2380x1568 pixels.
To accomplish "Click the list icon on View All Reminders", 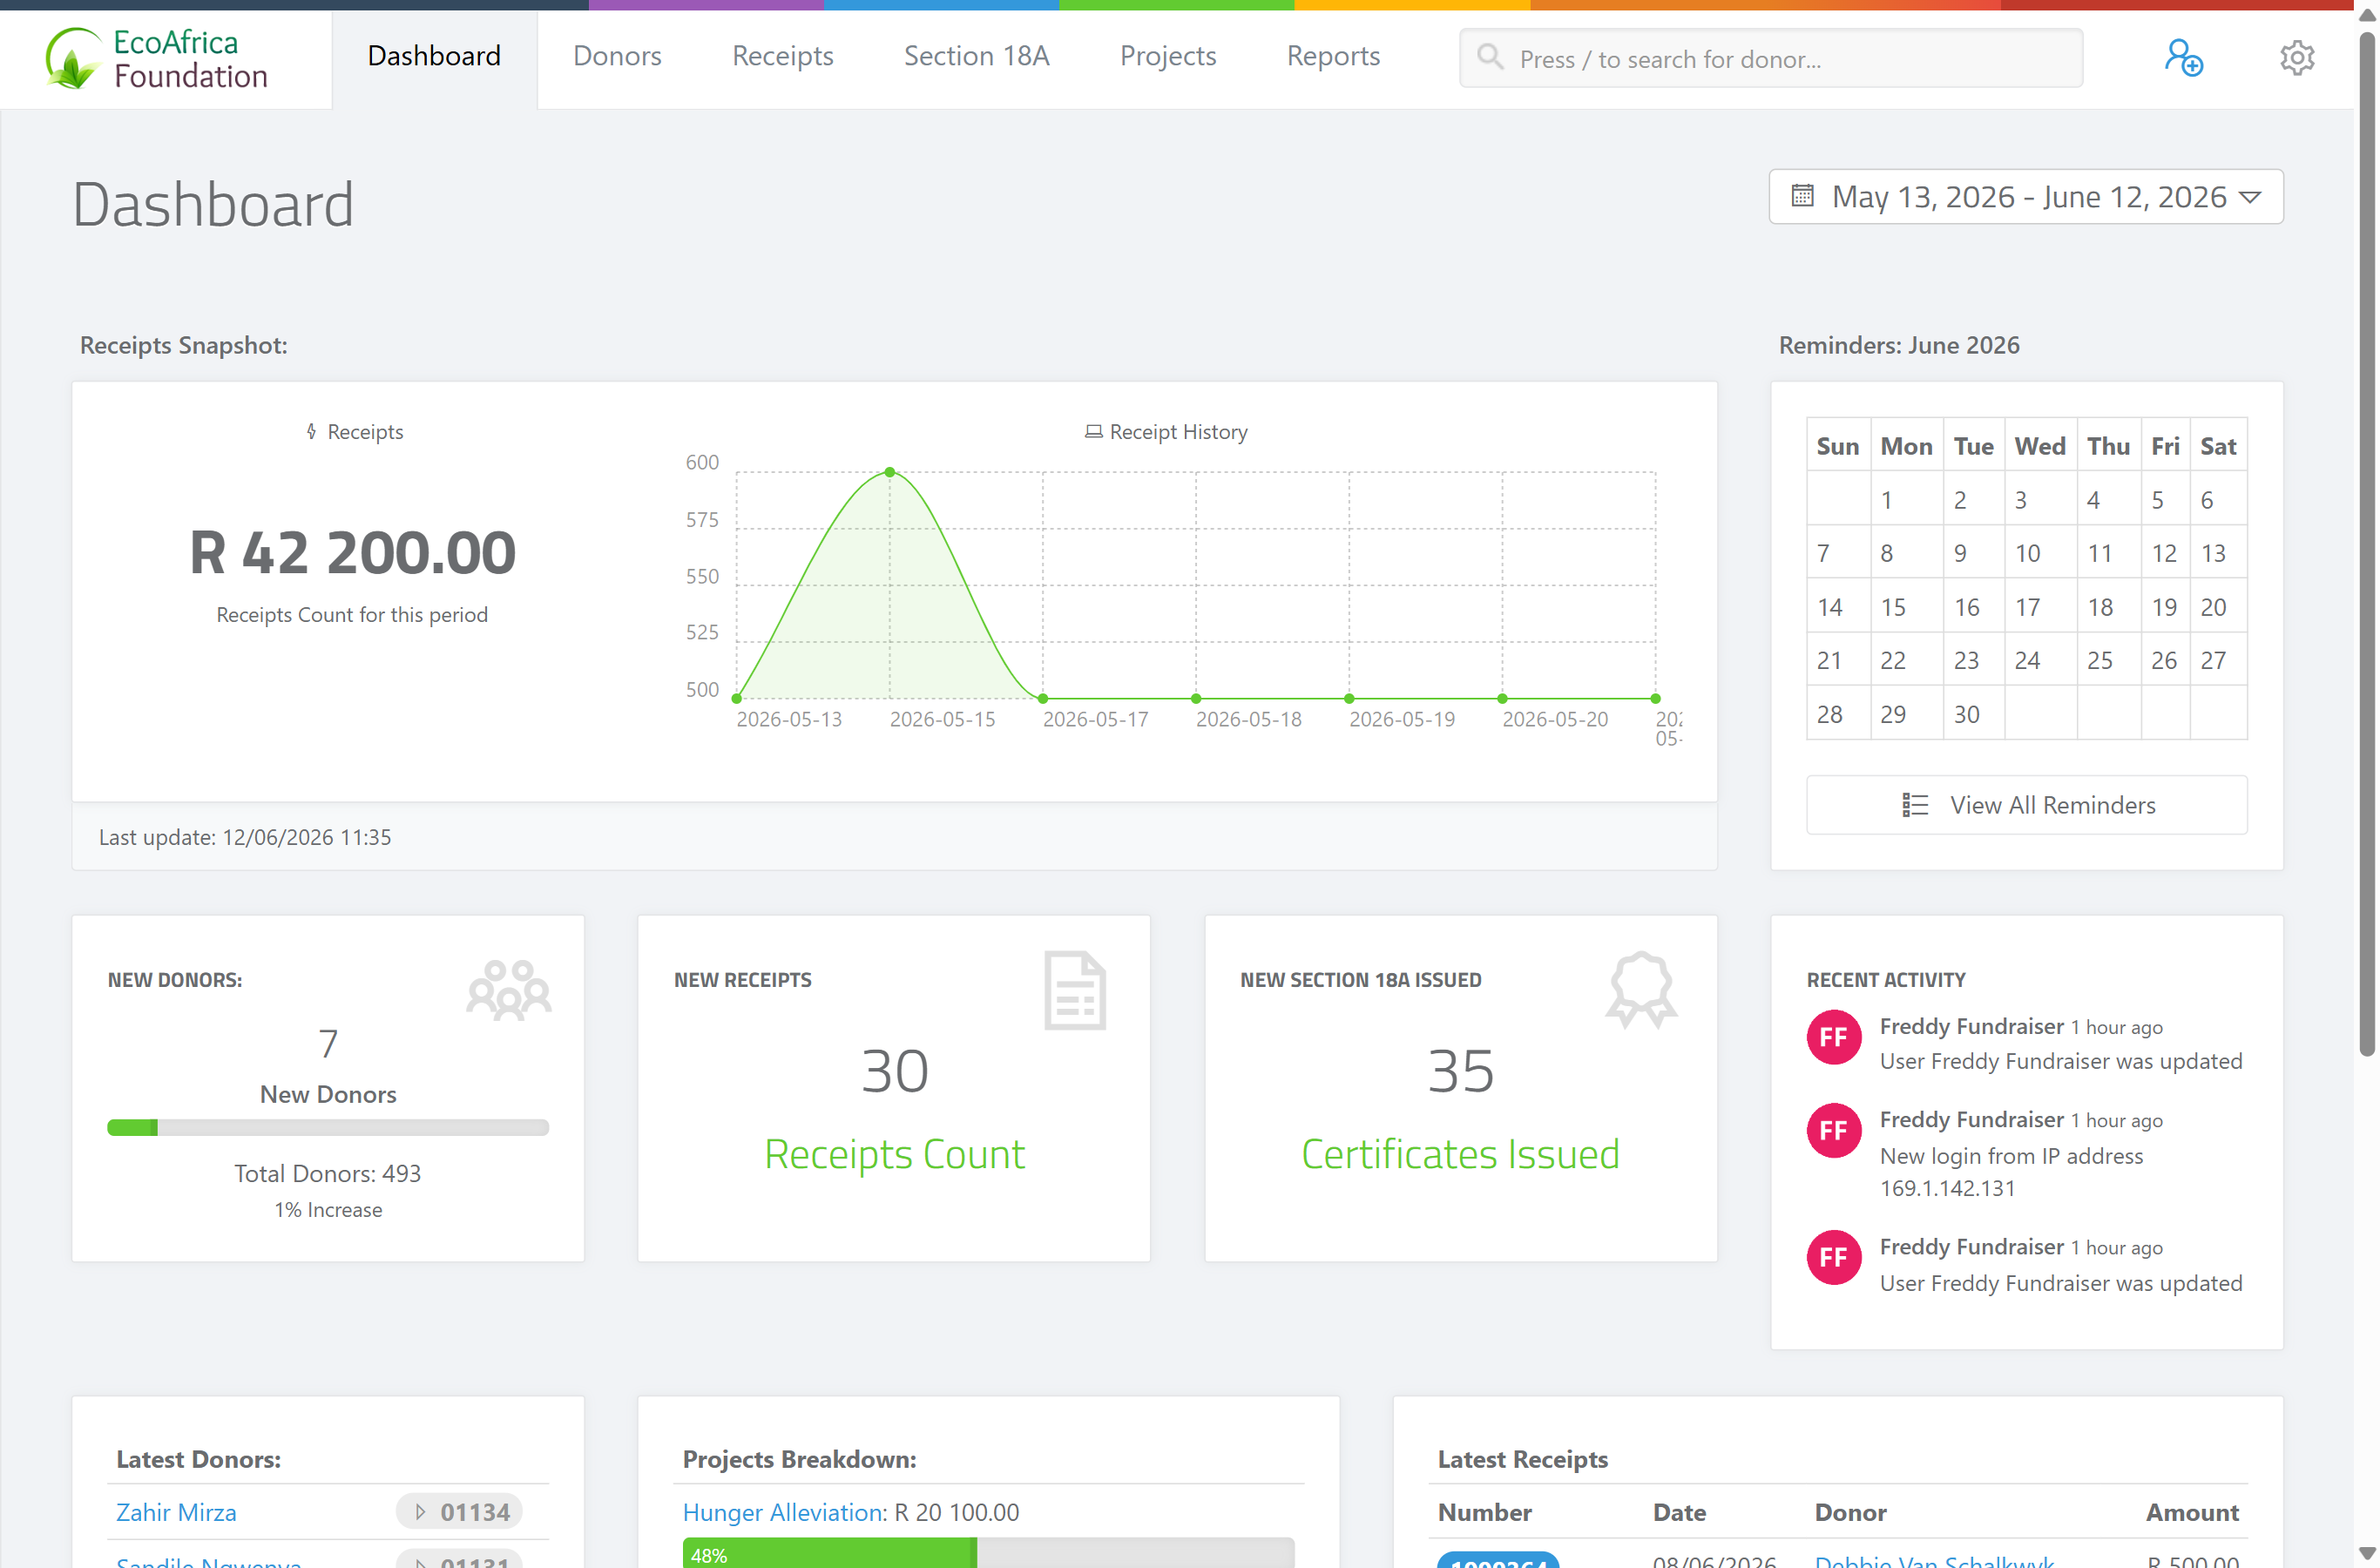I will [x=1915, y=805].
